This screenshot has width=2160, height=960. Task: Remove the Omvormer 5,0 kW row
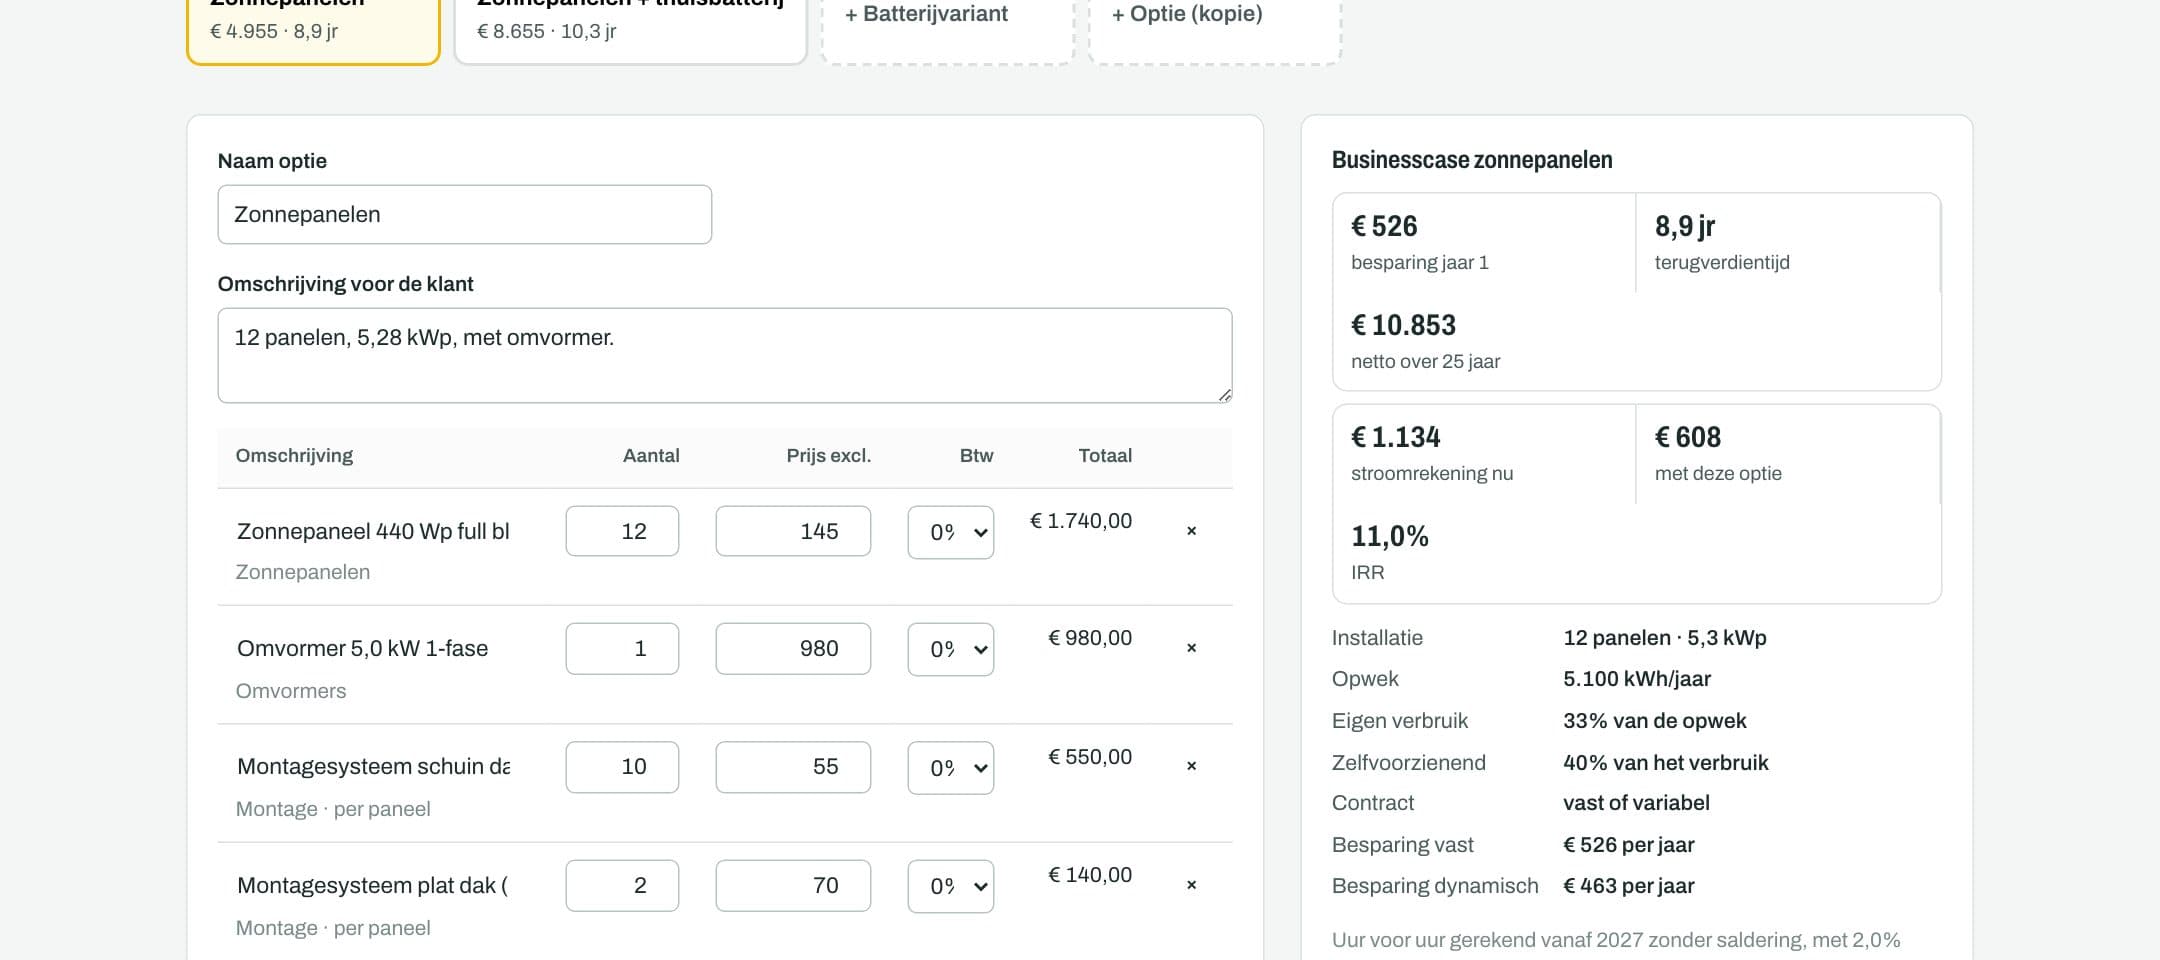(x=1191, y=648)
